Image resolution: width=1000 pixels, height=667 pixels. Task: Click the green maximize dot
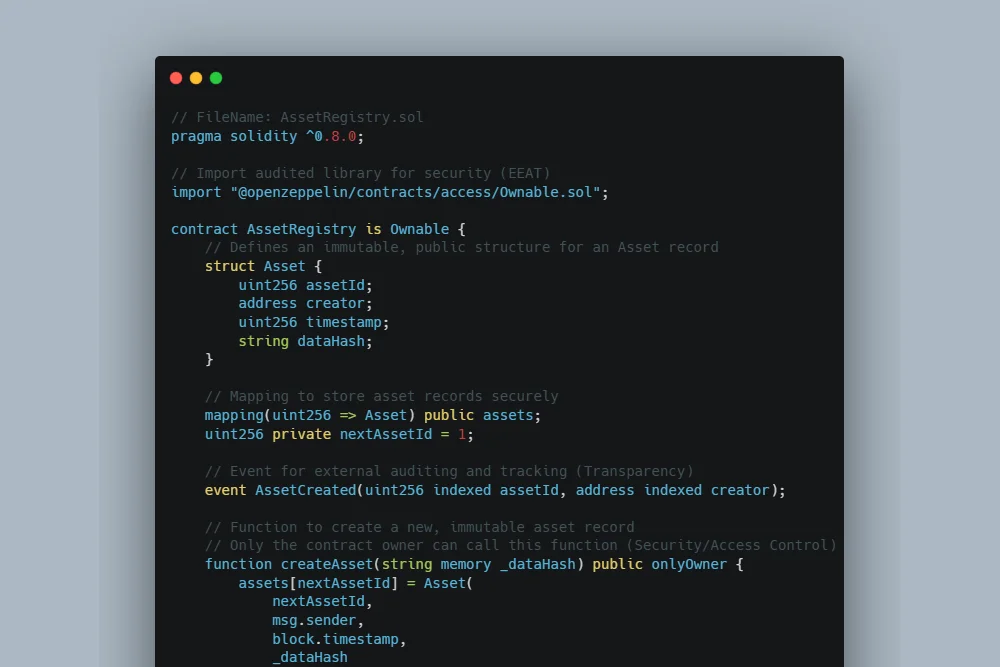(x=216, y=78)
